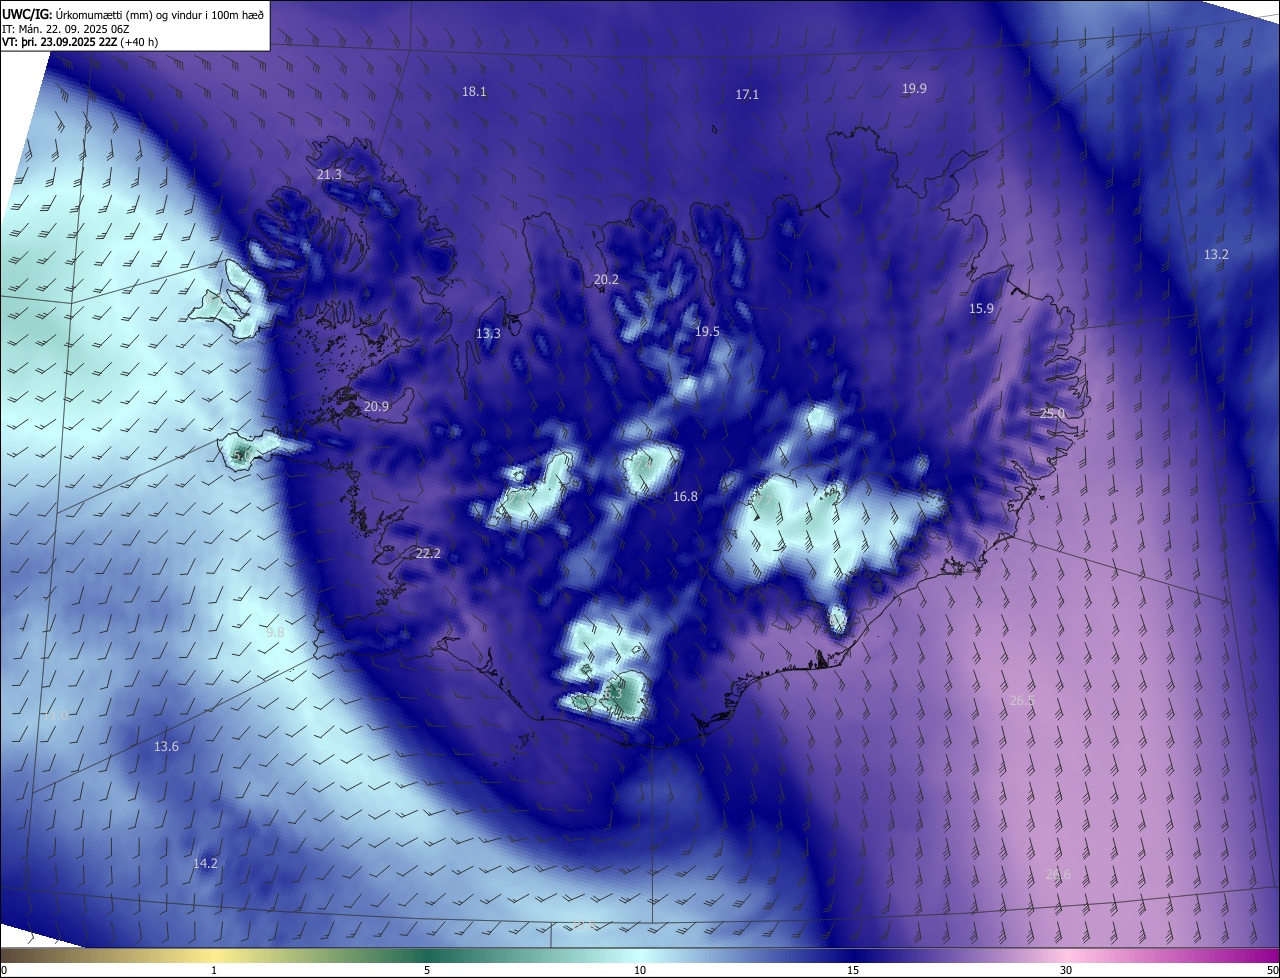The height and width of the screenshot is (978, 1280).
Task: Click the 14.2 value label
Action: (205, 864)
